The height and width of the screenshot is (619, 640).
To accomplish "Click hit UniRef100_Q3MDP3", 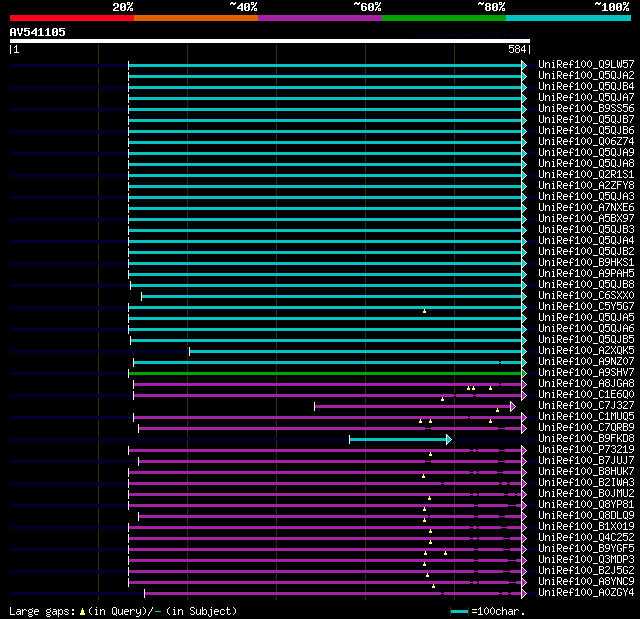I will click(x=586, y=560).
